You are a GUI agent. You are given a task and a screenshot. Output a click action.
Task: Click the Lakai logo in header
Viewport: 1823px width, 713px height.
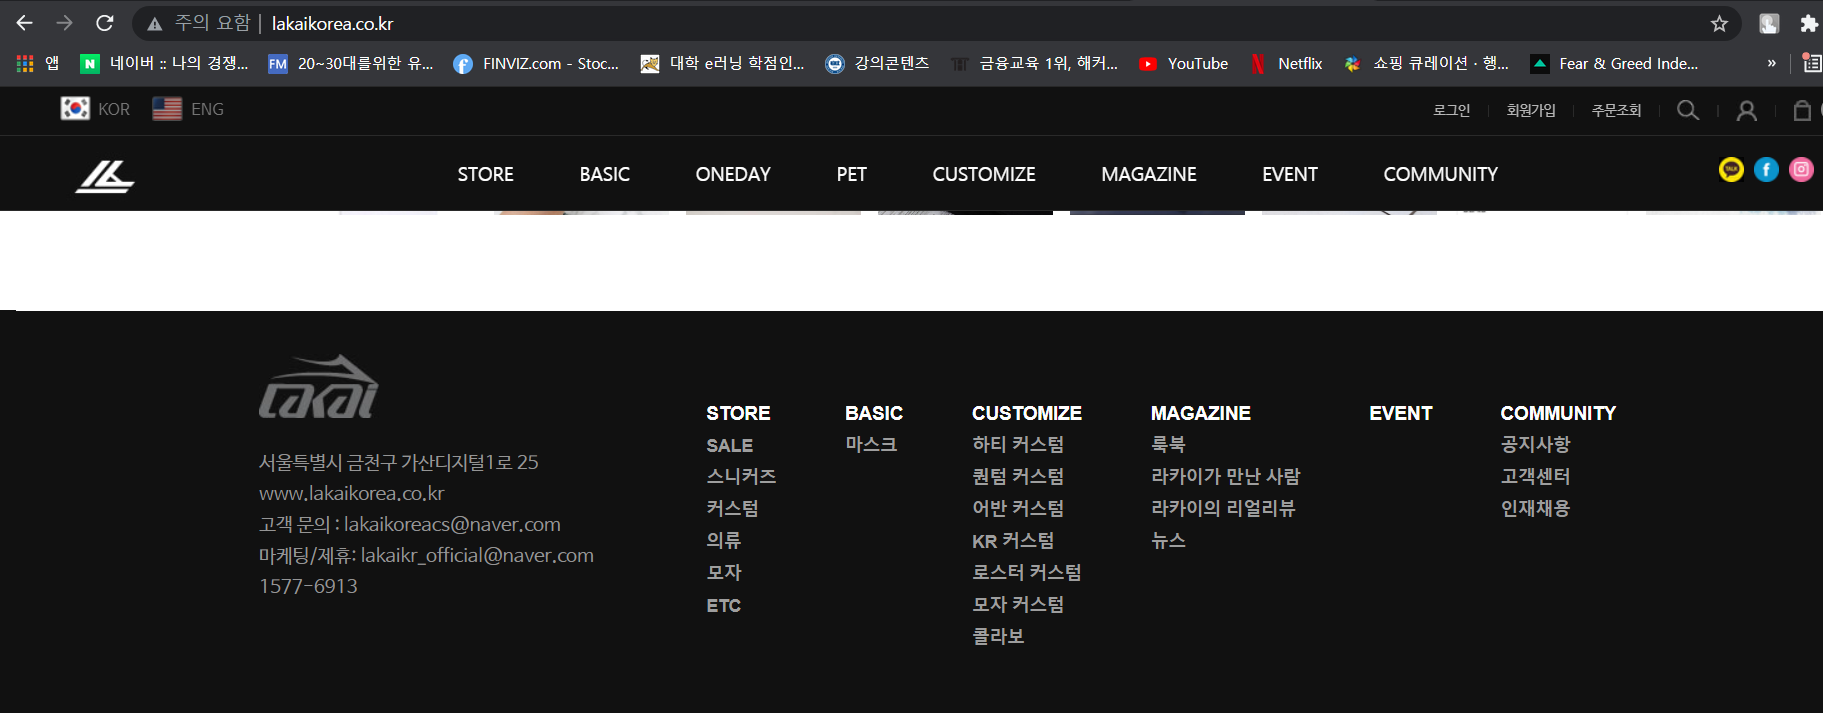(x=105, y=176)
